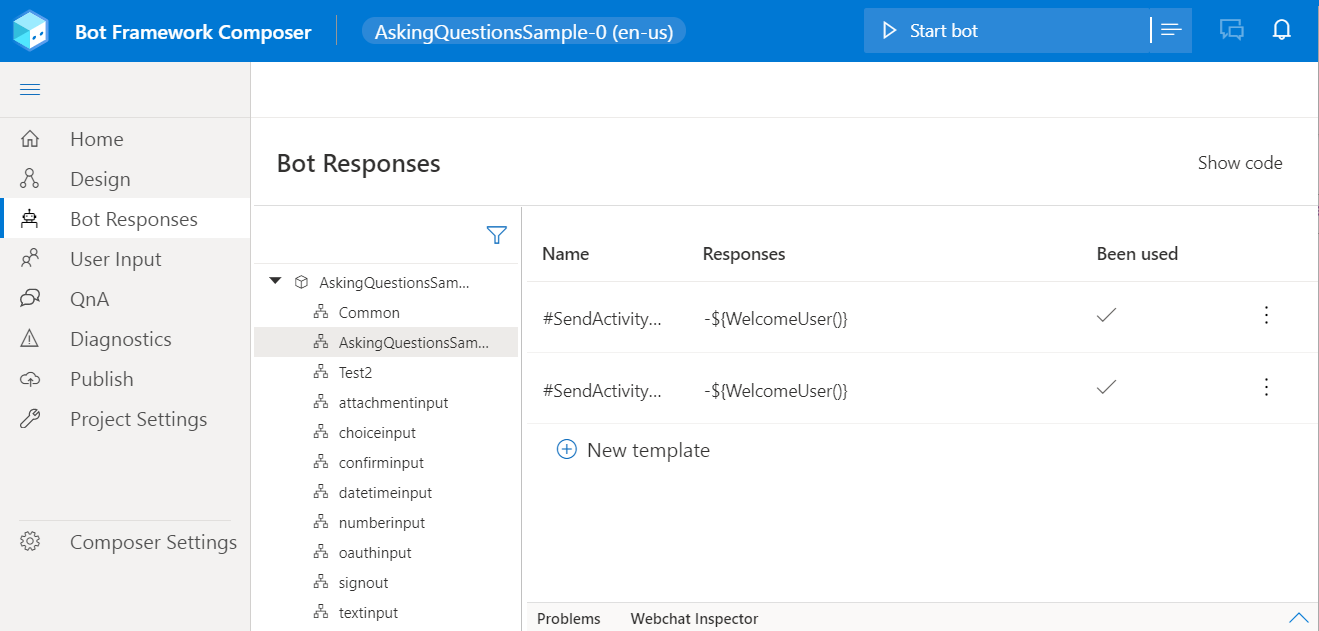Select the QnA navigation icon
1319x631 pixels.
pyautogui.click(x=30, y=299)
